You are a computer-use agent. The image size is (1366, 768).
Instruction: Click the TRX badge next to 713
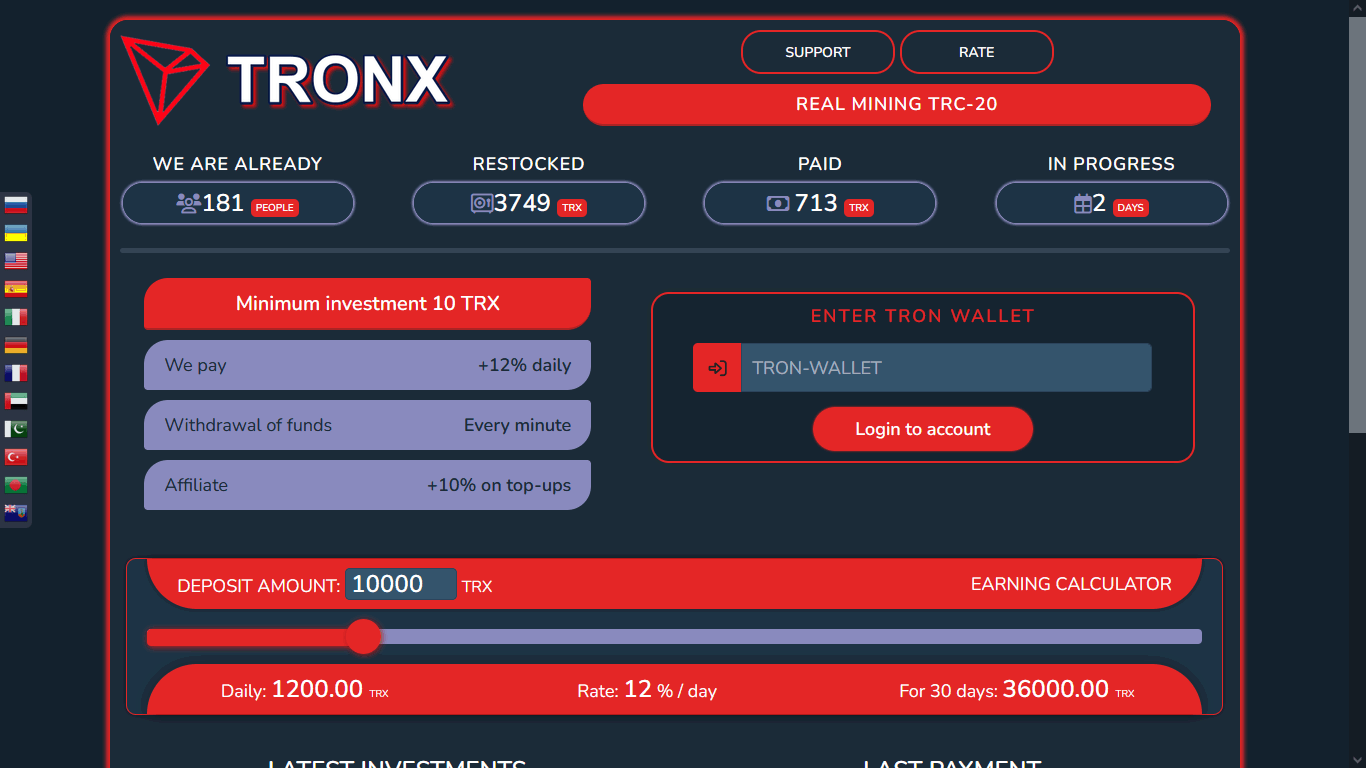point(859,208)
